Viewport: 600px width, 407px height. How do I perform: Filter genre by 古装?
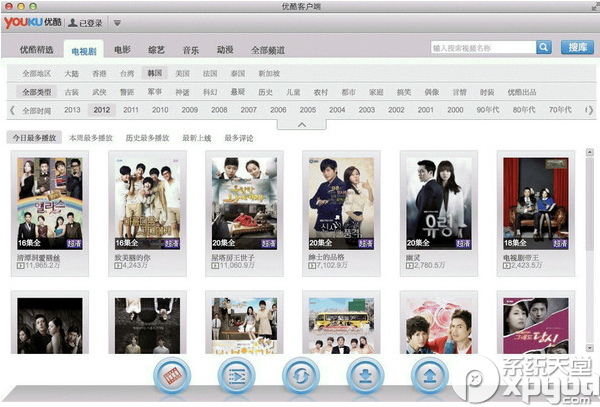[72, 92]
